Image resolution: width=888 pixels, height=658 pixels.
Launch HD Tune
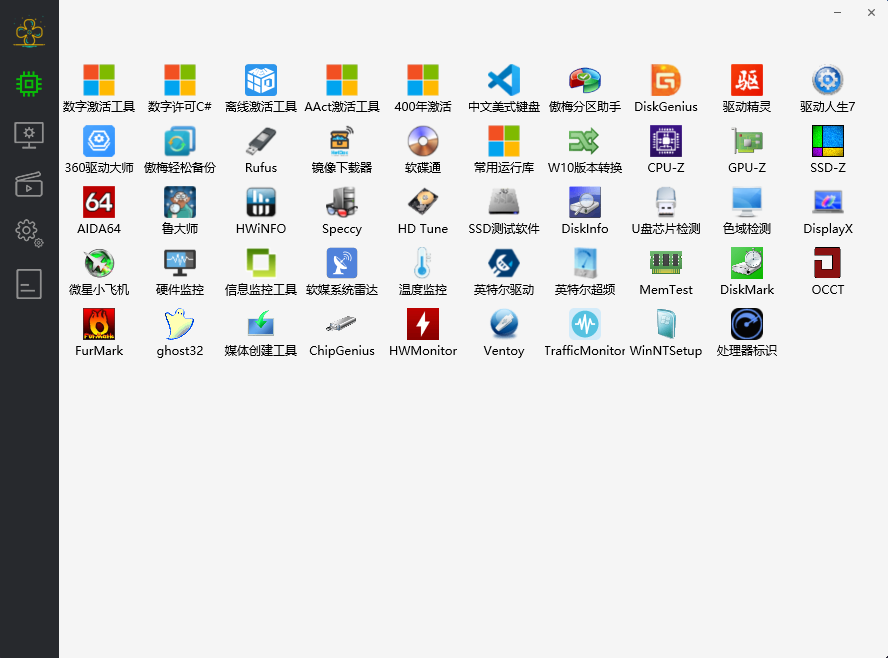(423, 211)
